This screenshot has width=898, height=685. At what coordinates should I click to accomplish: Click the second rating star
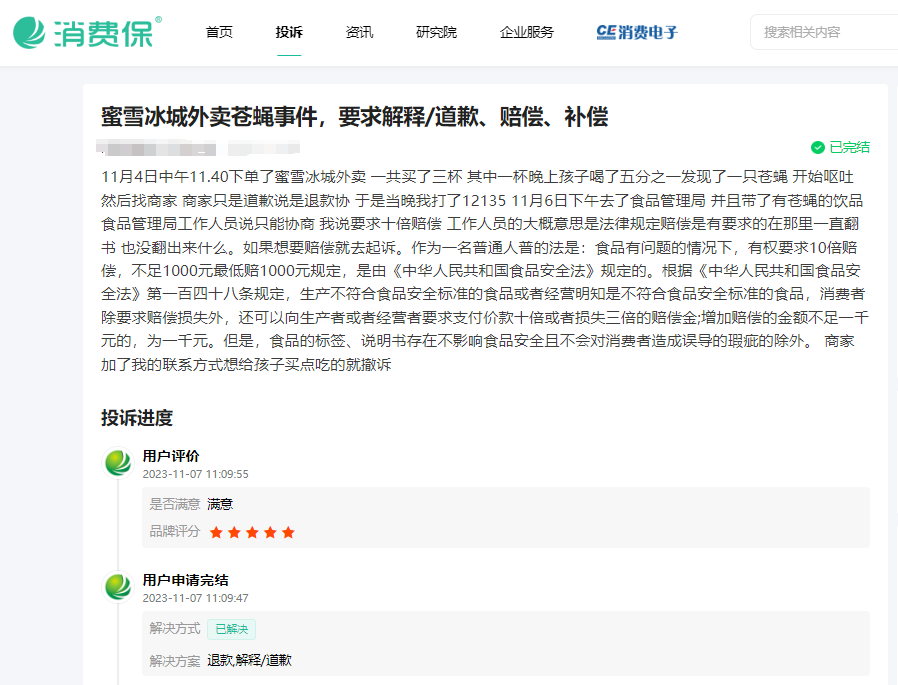pos(234,533)
